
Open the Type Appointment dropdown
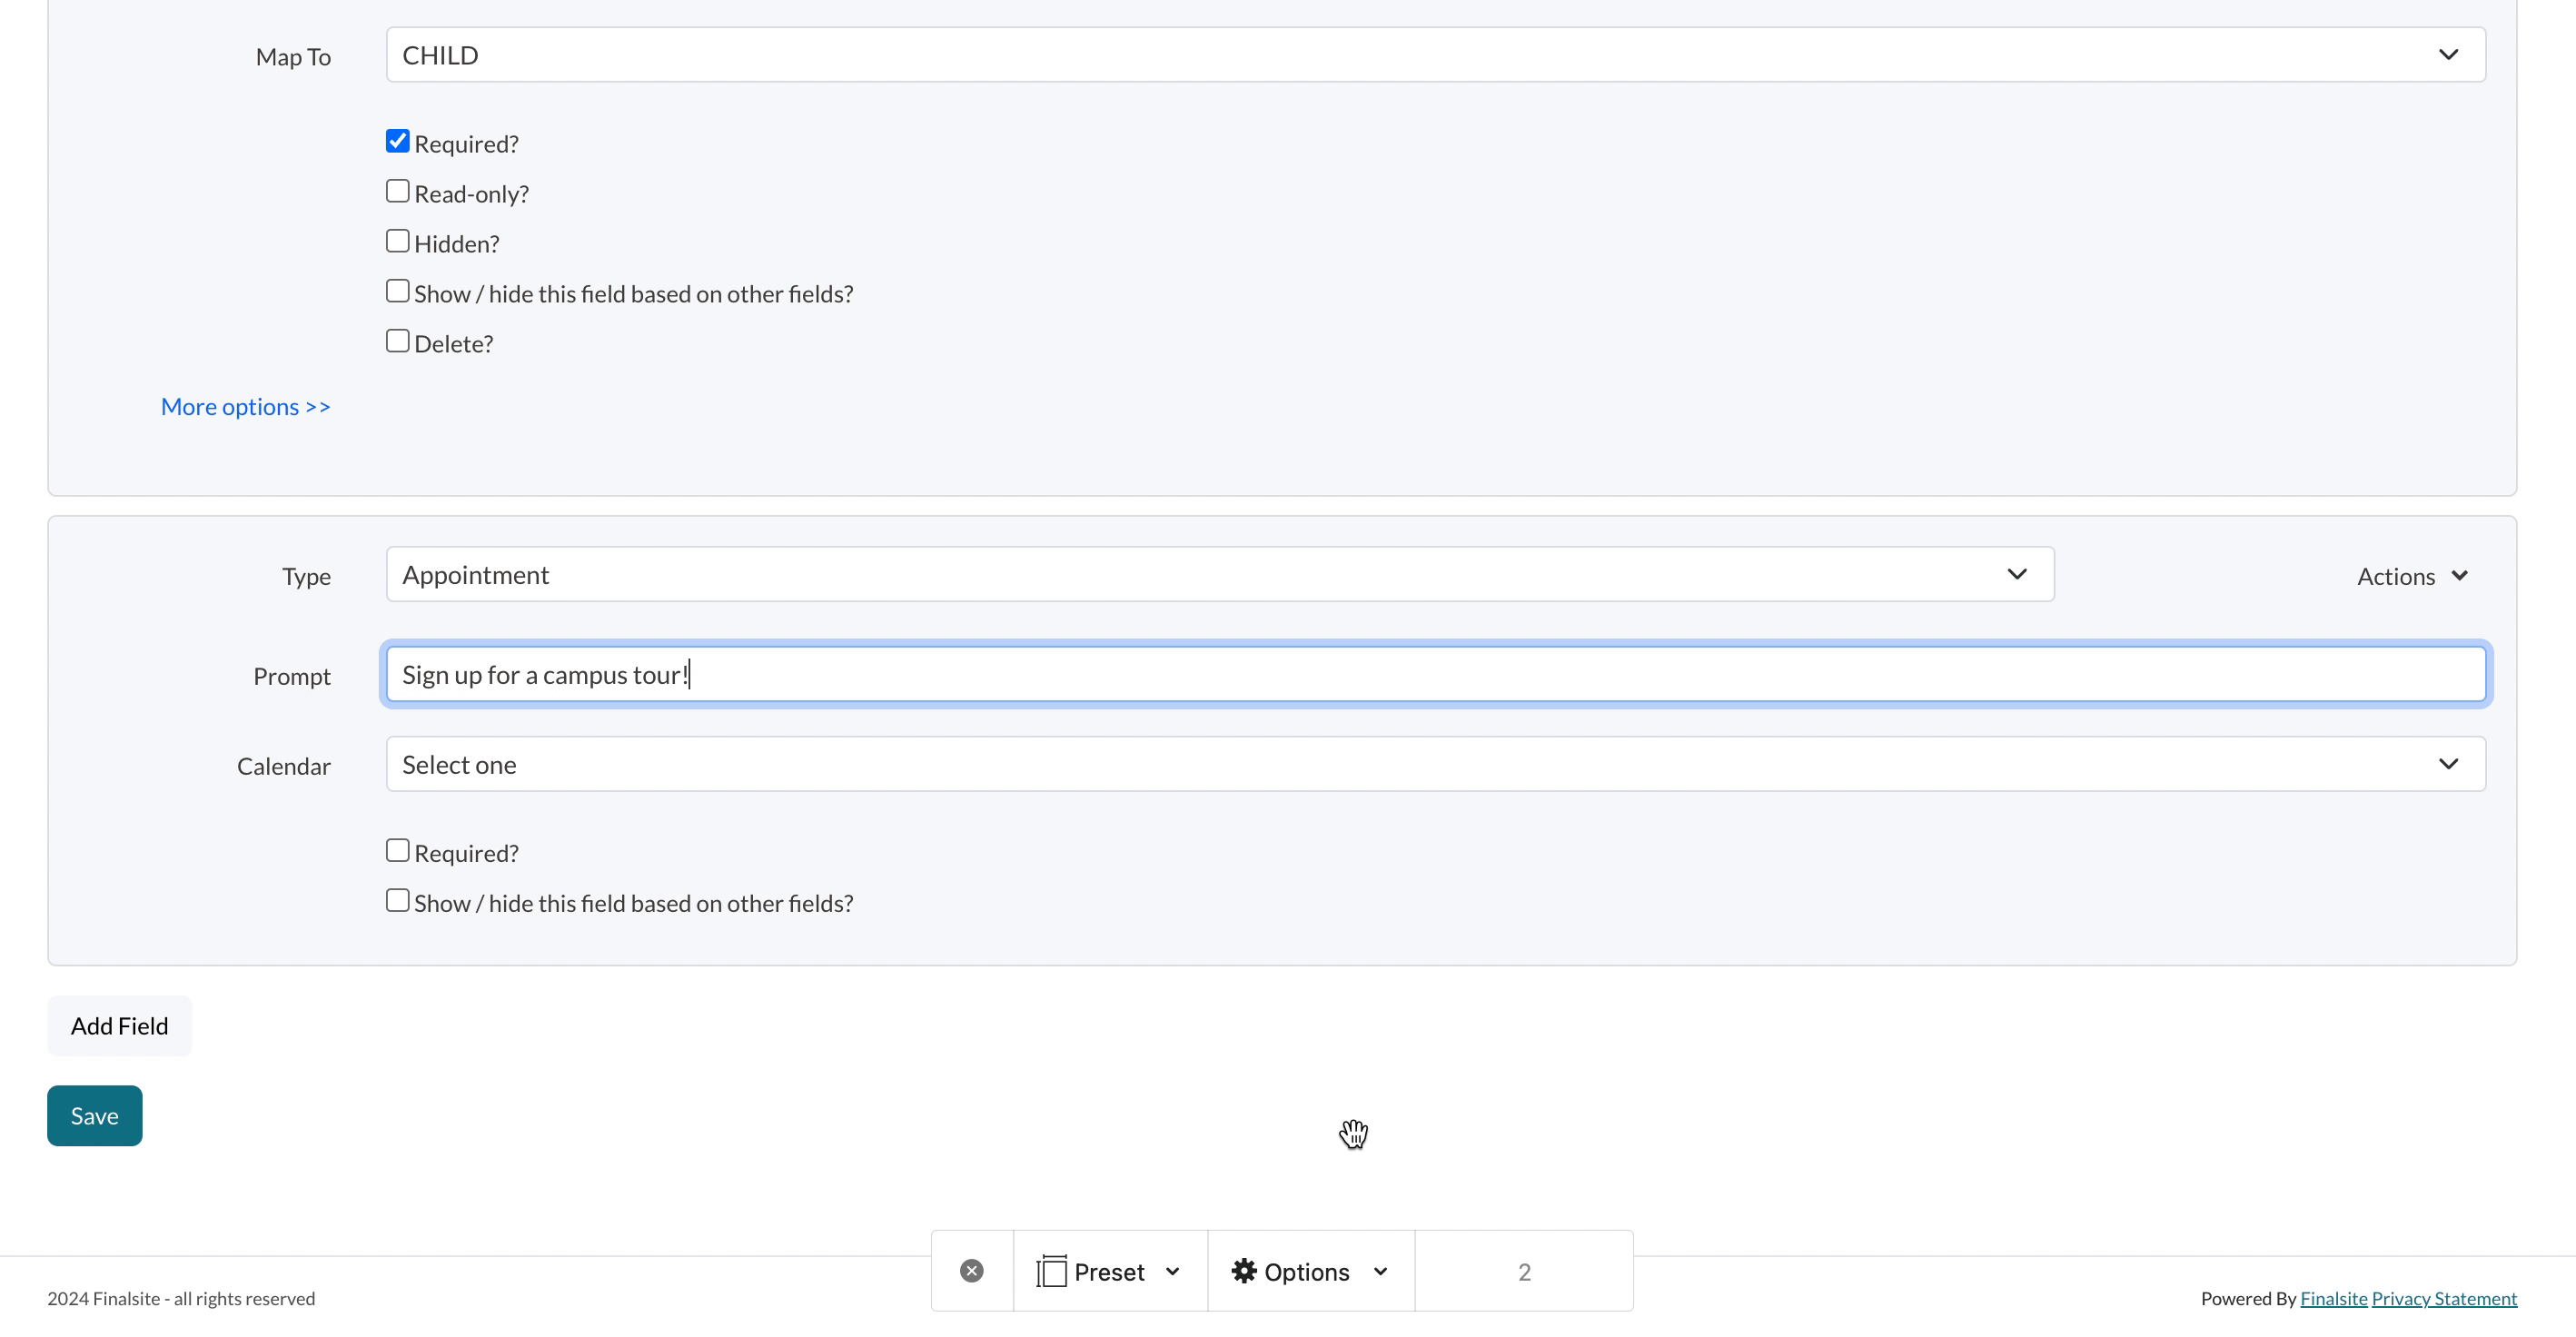pos(1219,575)
